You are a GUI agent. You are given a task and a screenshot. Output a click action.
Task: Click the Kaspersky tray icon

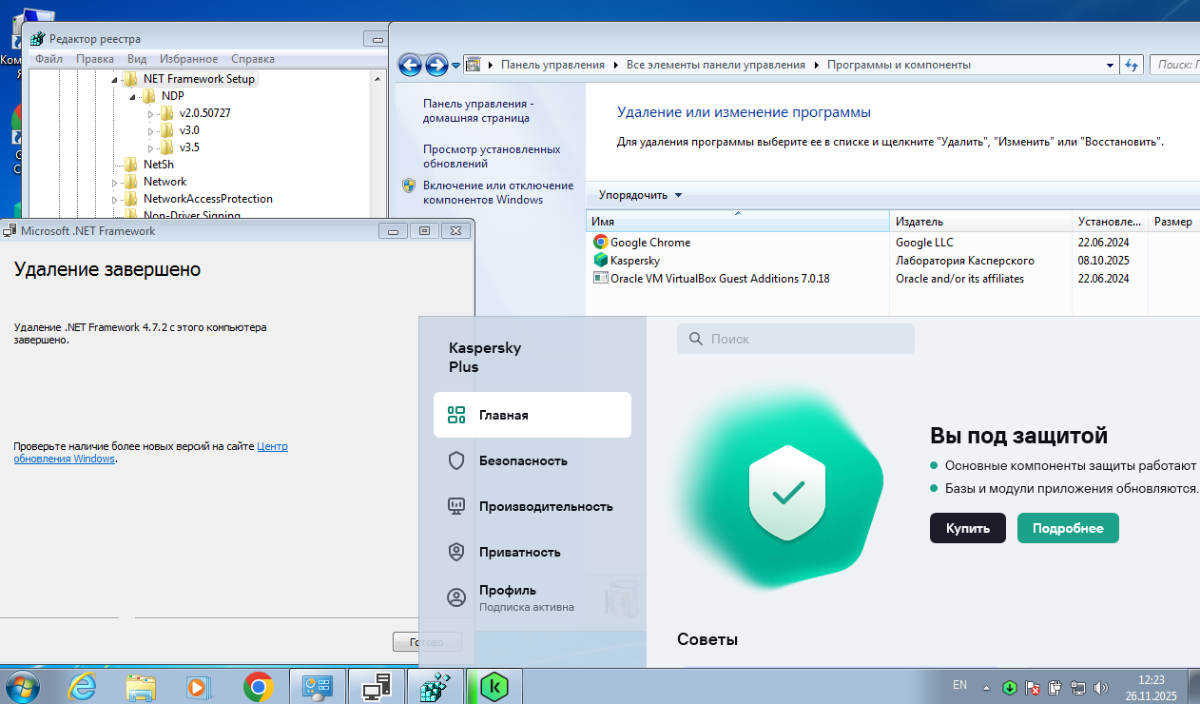point(1010,687)
